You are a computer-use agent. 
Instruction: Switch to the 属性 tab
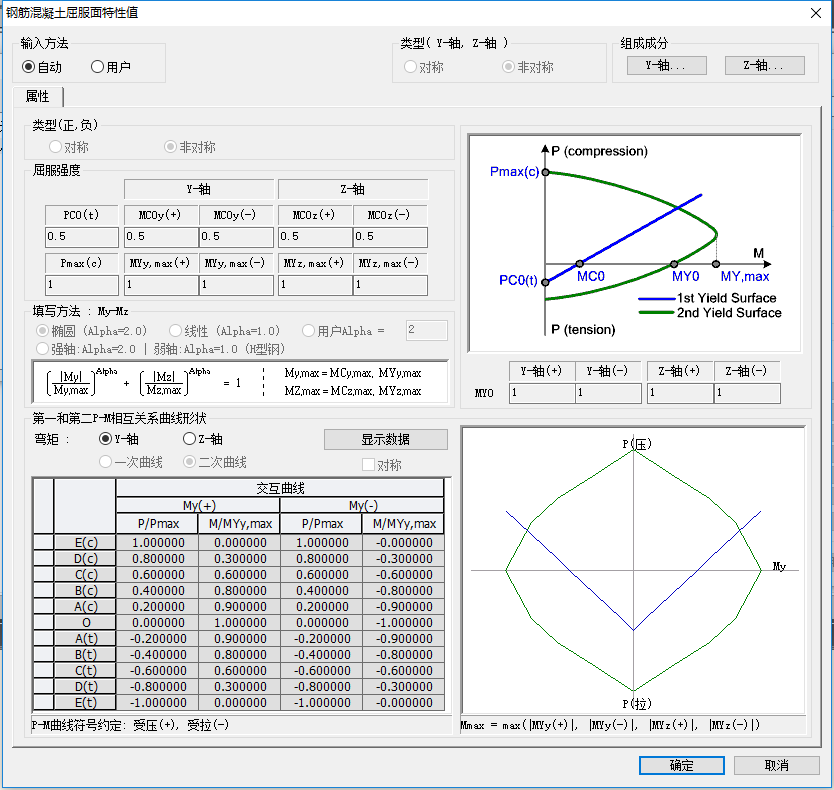[x=38, y=96]
